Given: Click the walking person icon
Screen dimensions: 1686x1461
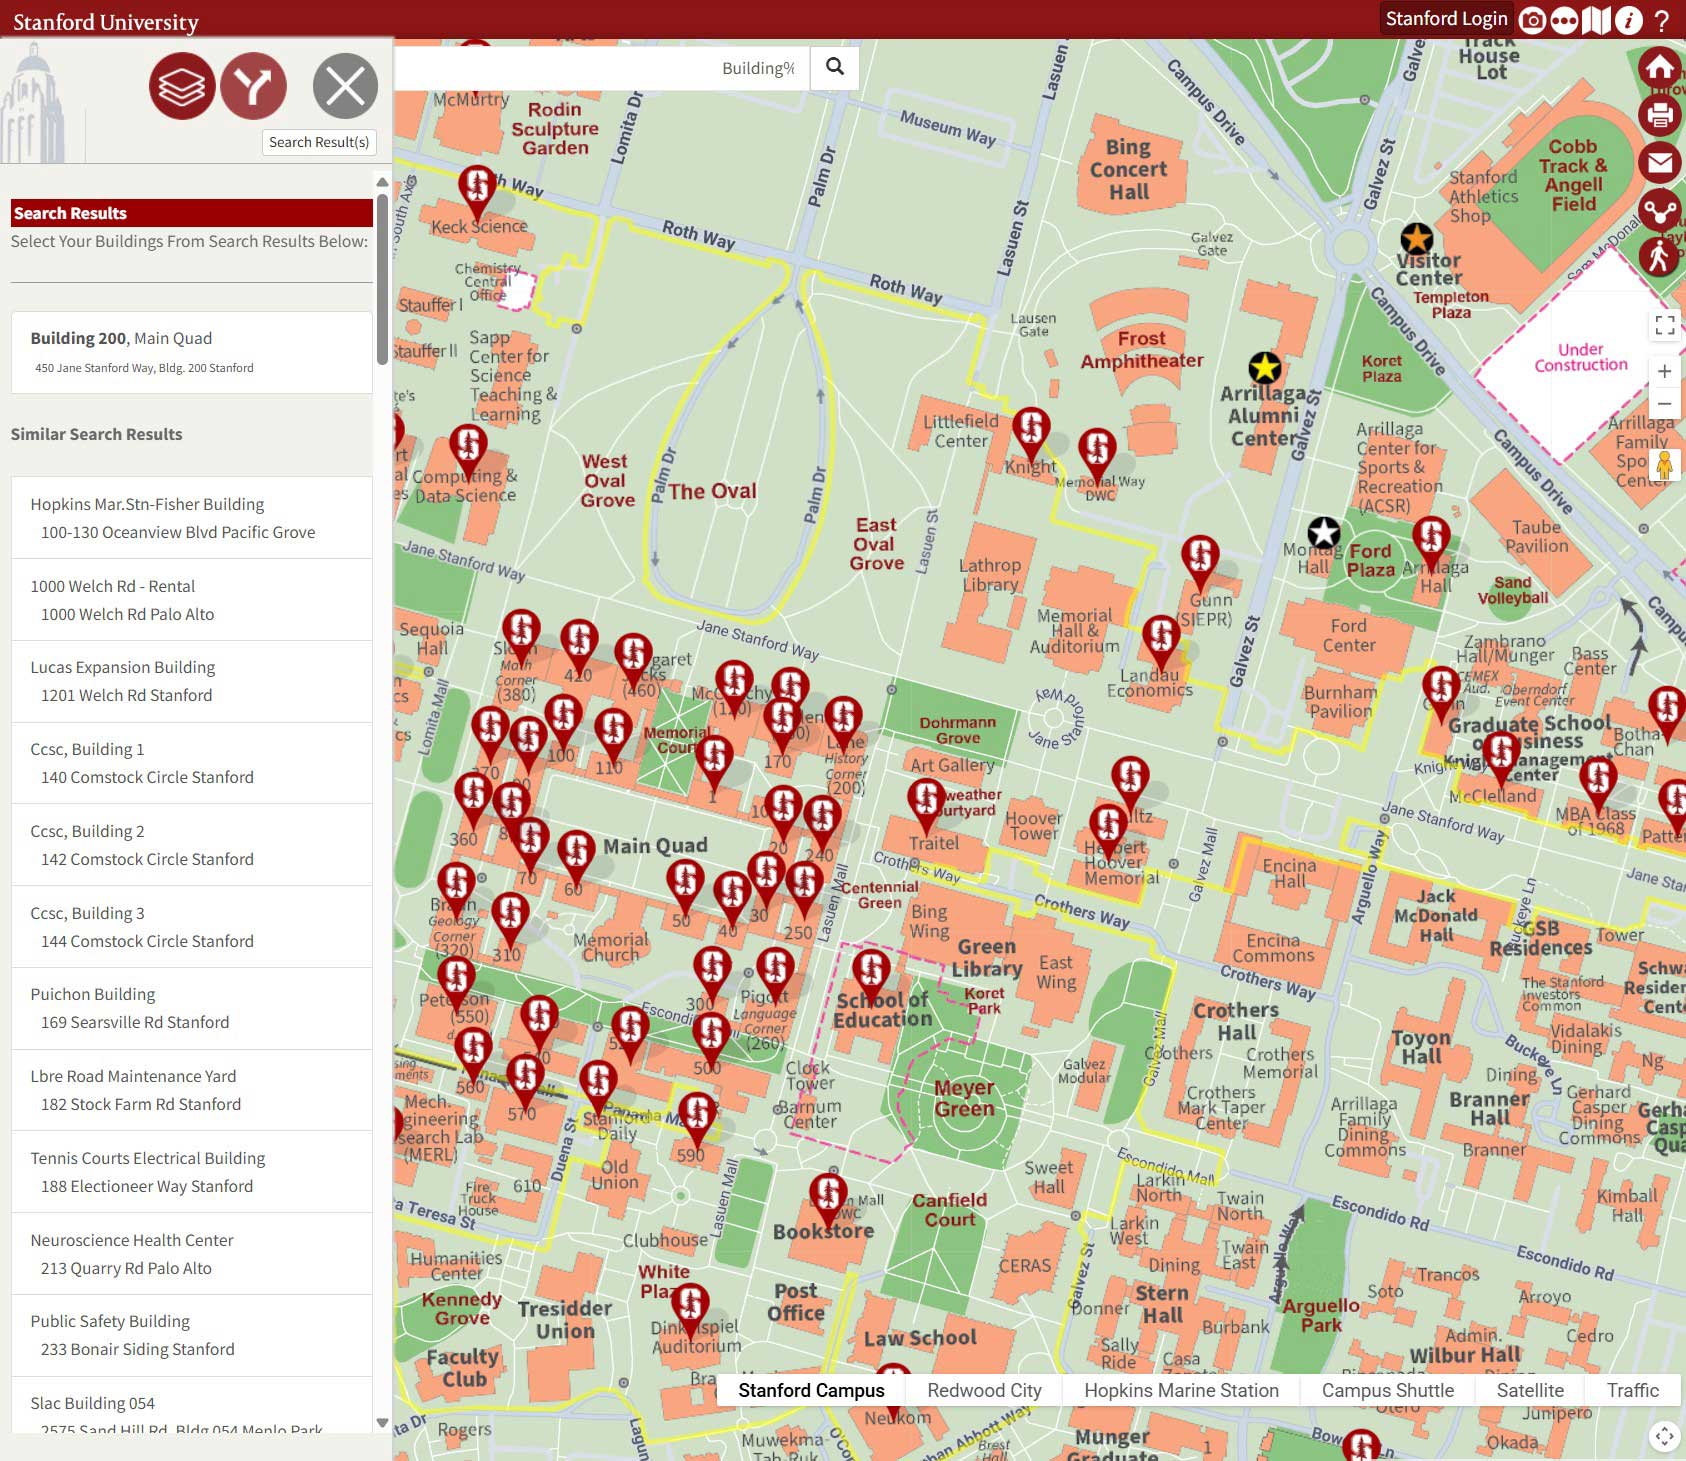Looking at the screenshot, I should [1660, 256].
